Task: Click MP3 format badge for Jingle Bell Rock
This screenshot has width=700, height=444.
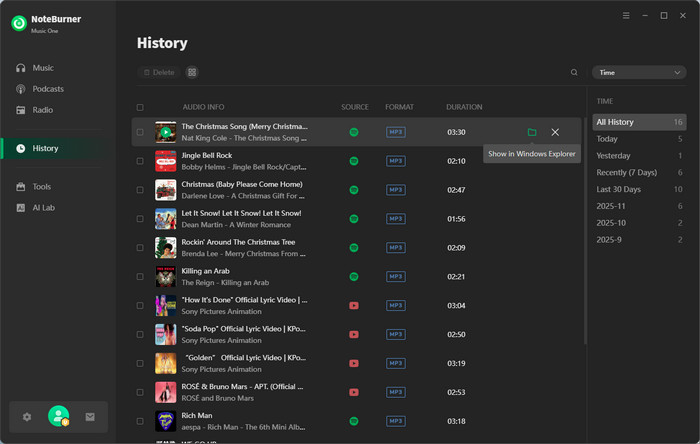Action: [x=396, y=161]
